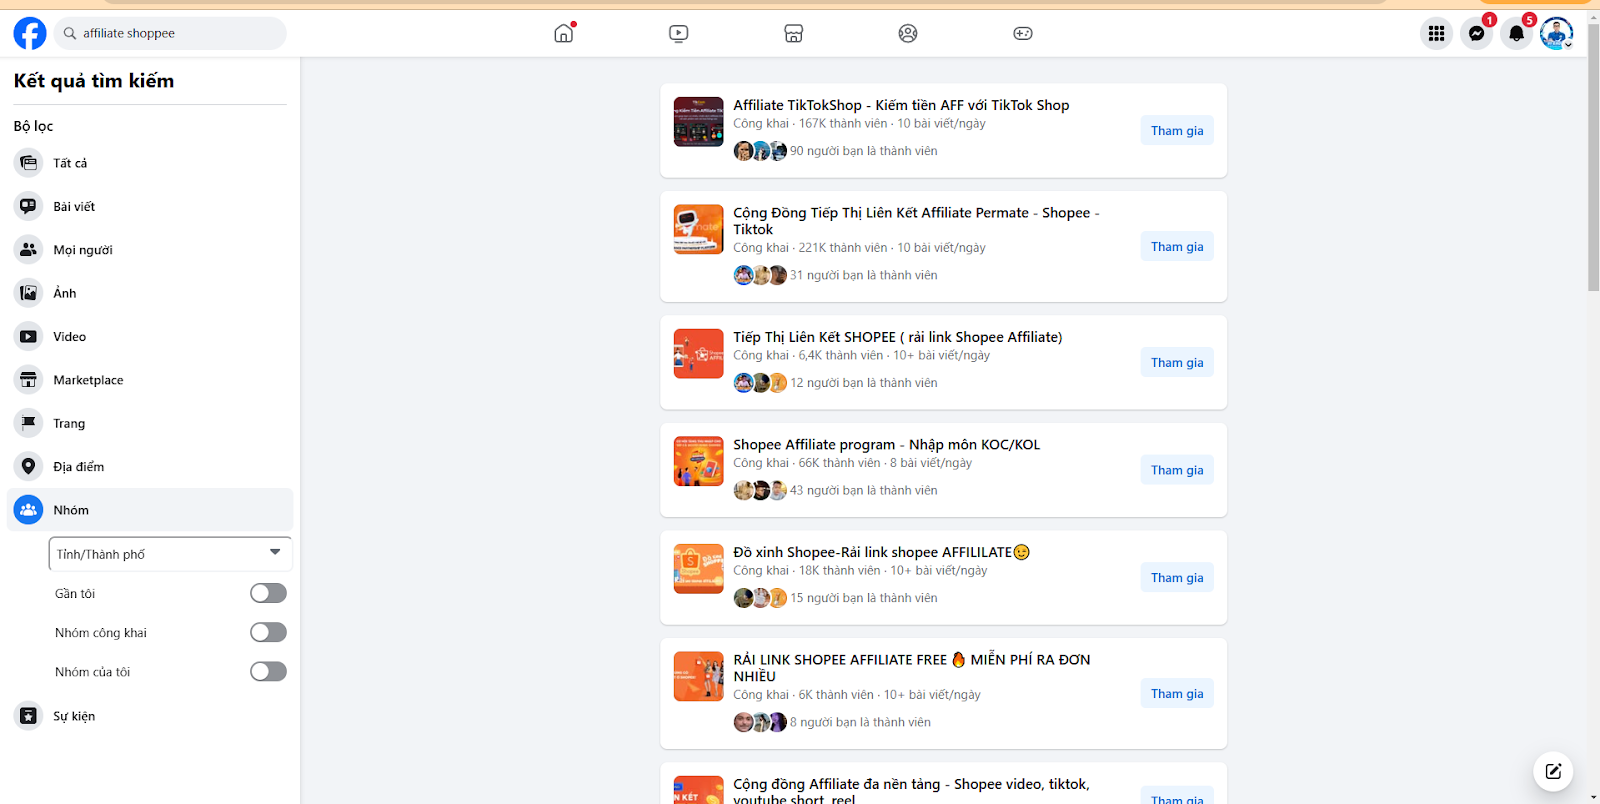Open the apps menu grid icon
Viewport: 1600px width, 804px height.
pyautogui.click(x=1437, y=33)
